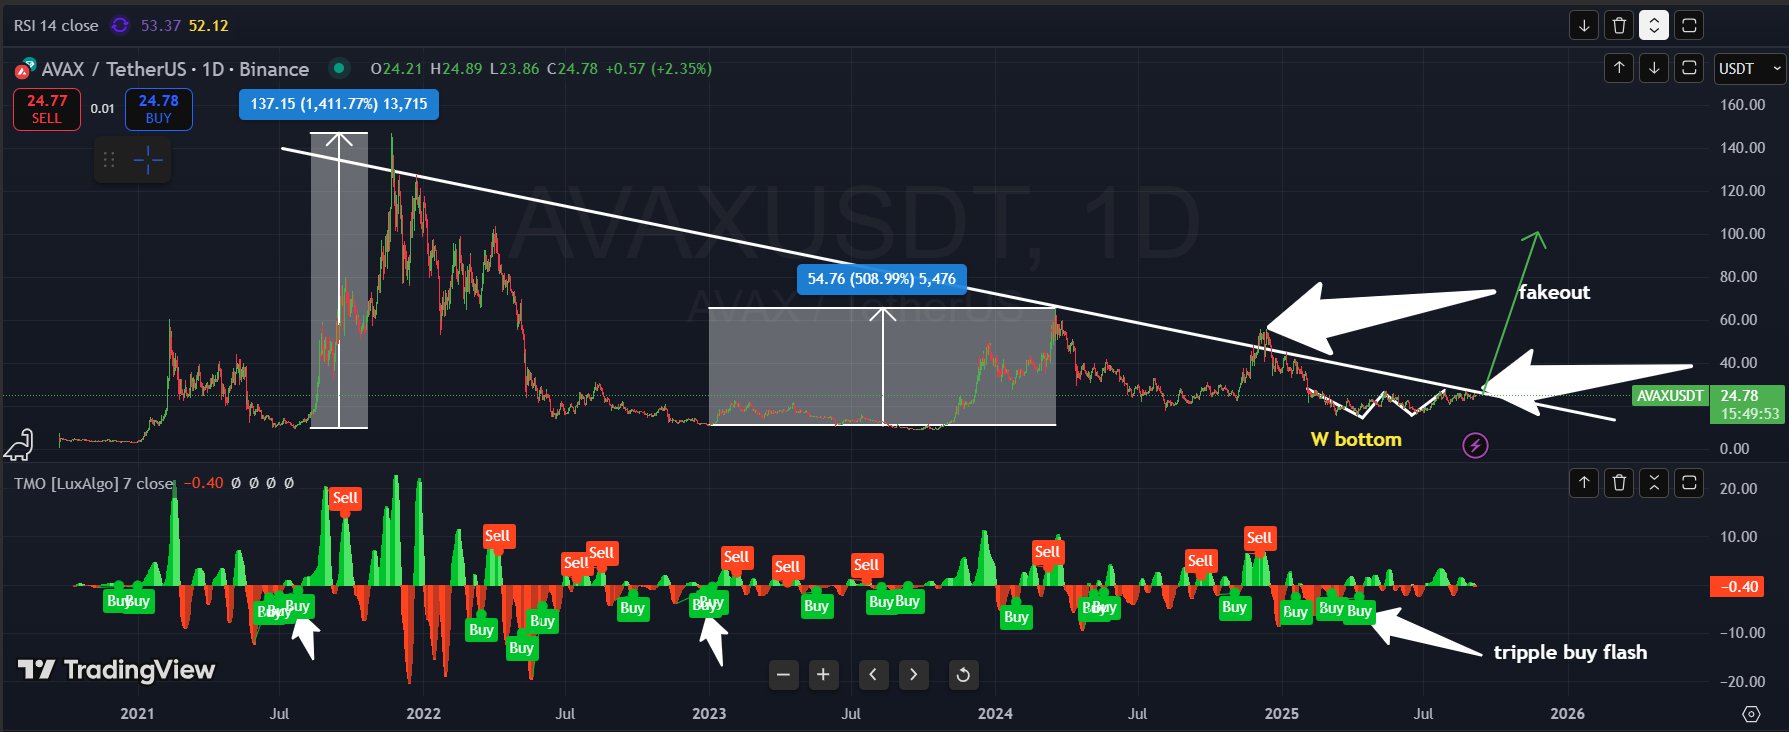Maximize the RSI pane
Image resolution: width=1789 pixels, height=732 pixels.
1689,25
